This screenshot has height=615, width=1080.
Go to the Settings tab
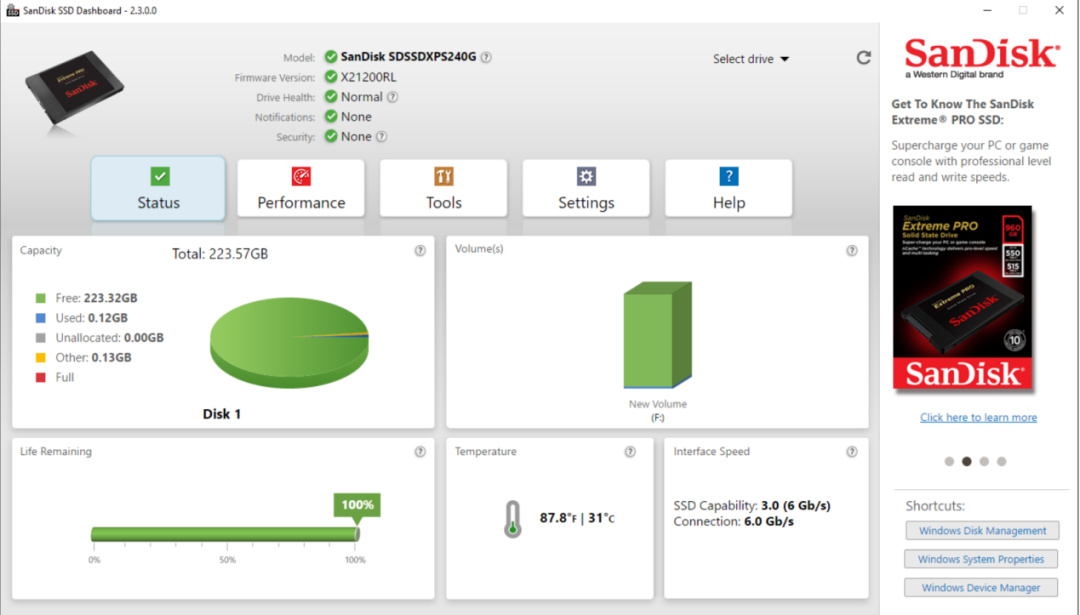(x=586, y=188)
